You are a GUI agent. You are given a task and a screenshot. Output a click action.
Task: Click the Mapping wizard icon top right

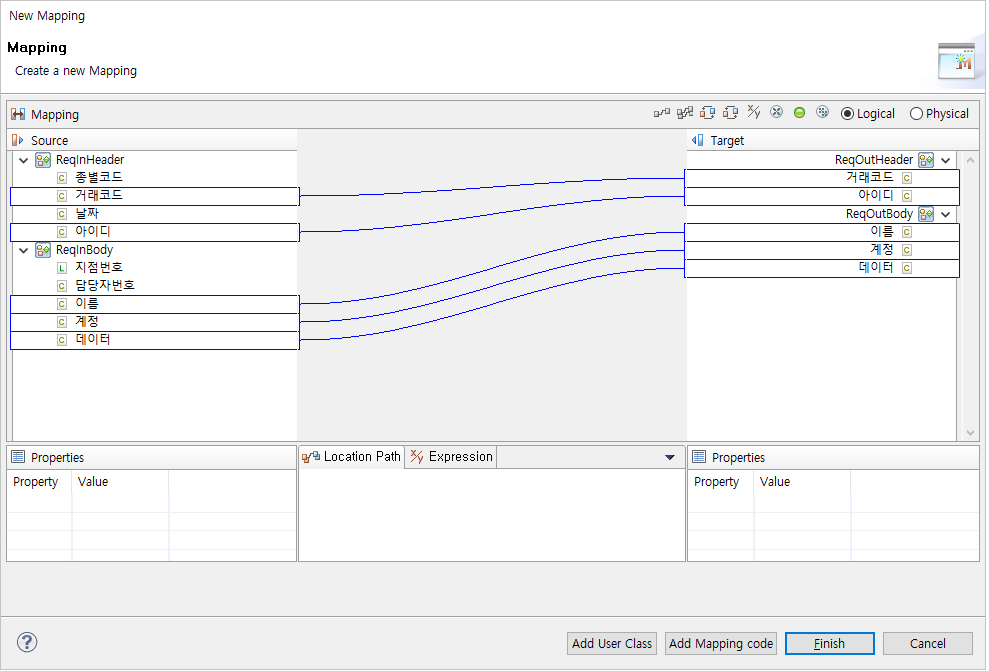click(x=958, y=61)
